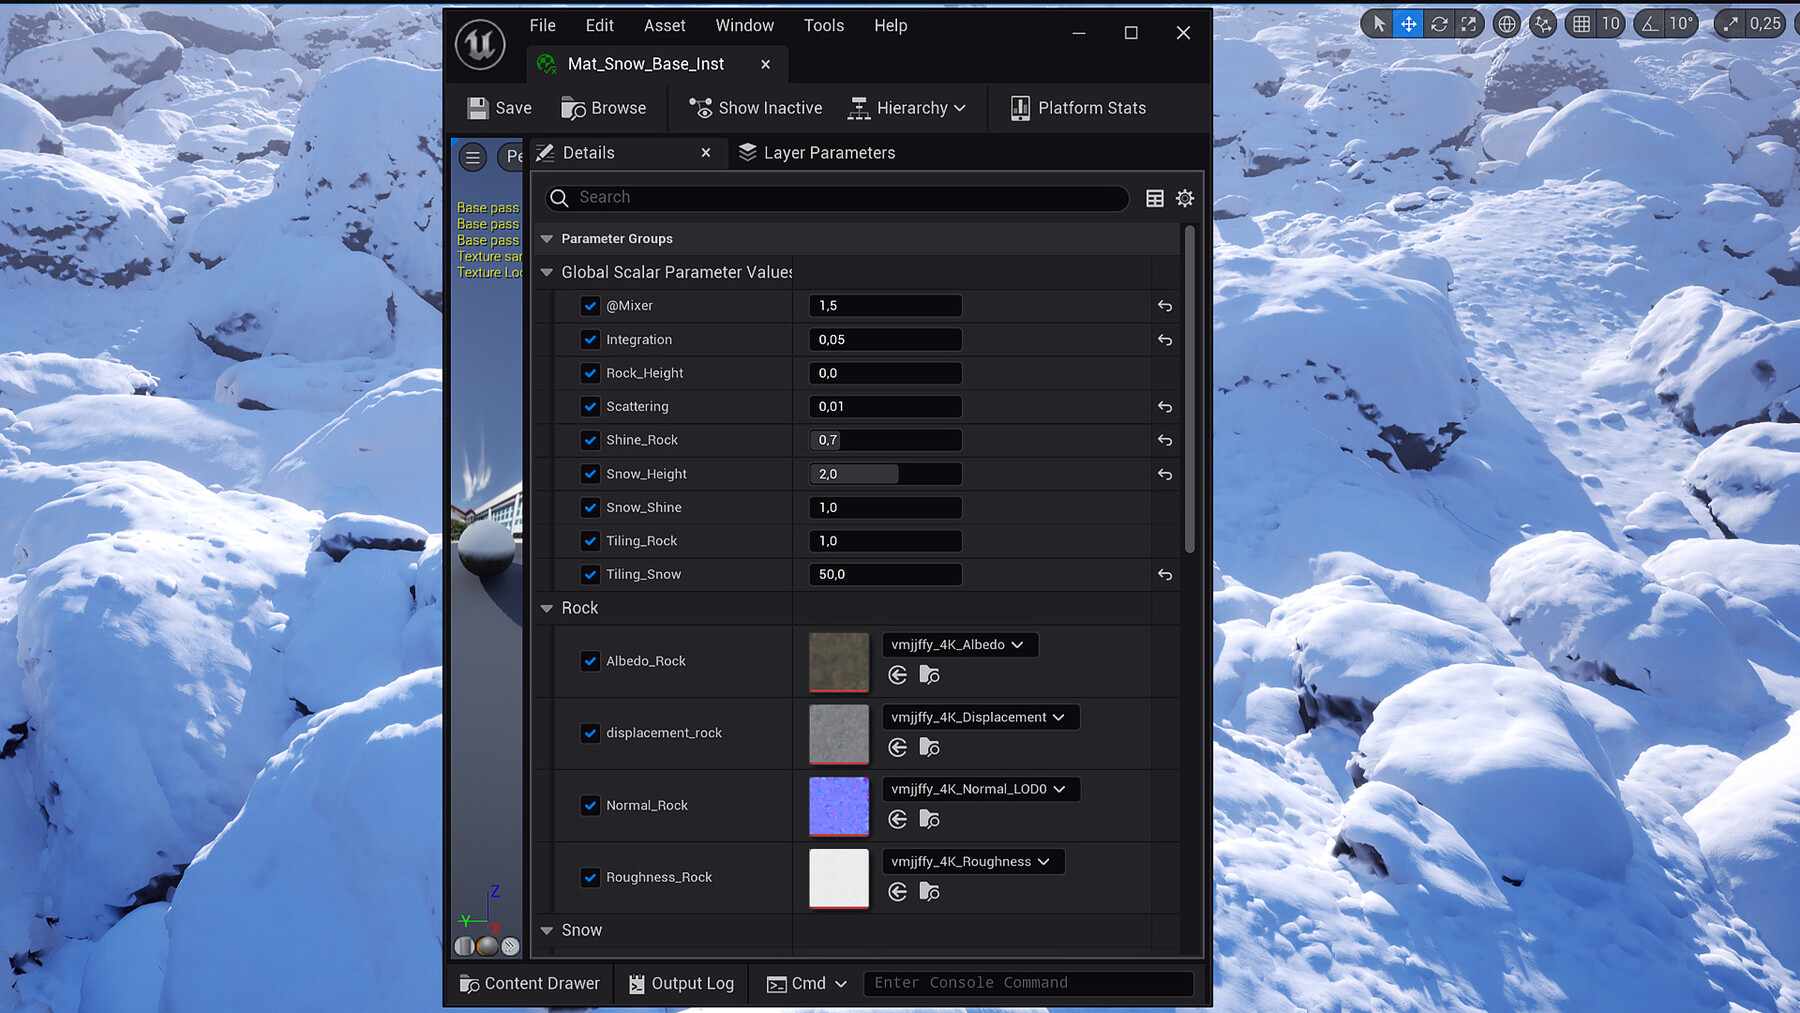The width and height of the screenshot is (1800, 1013).
Task: Use the folder/browse icon beside Albedo_Rock texture
Action: pyautogui.click(x=929, y=675)
